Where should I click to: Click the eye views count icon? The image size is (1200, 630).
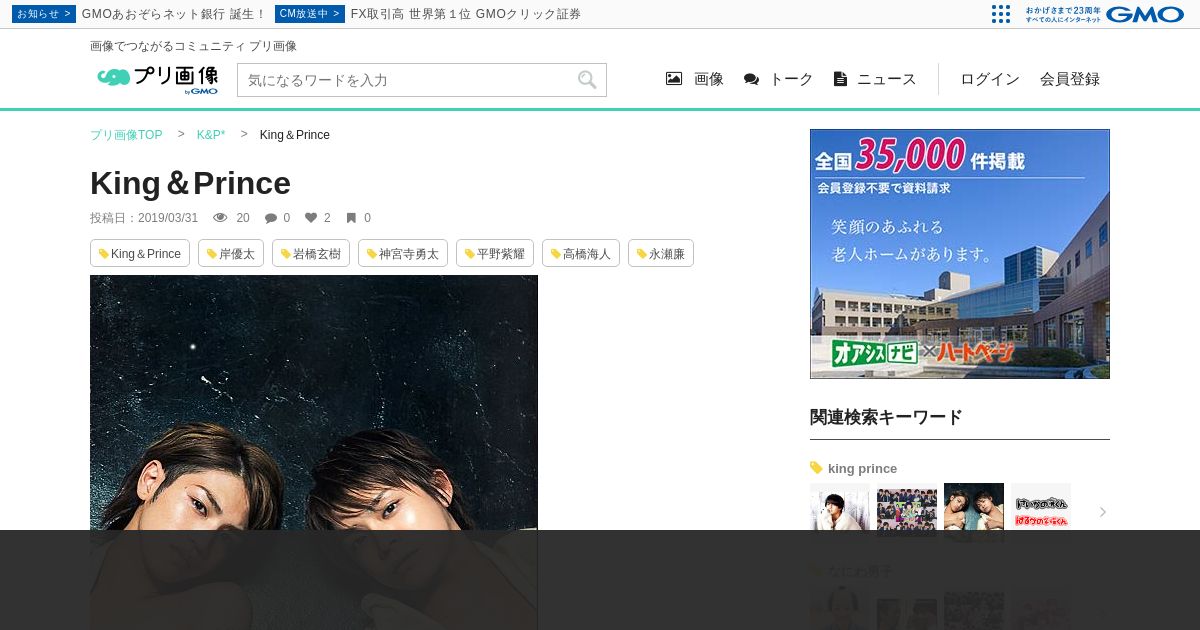click(220, 218)
